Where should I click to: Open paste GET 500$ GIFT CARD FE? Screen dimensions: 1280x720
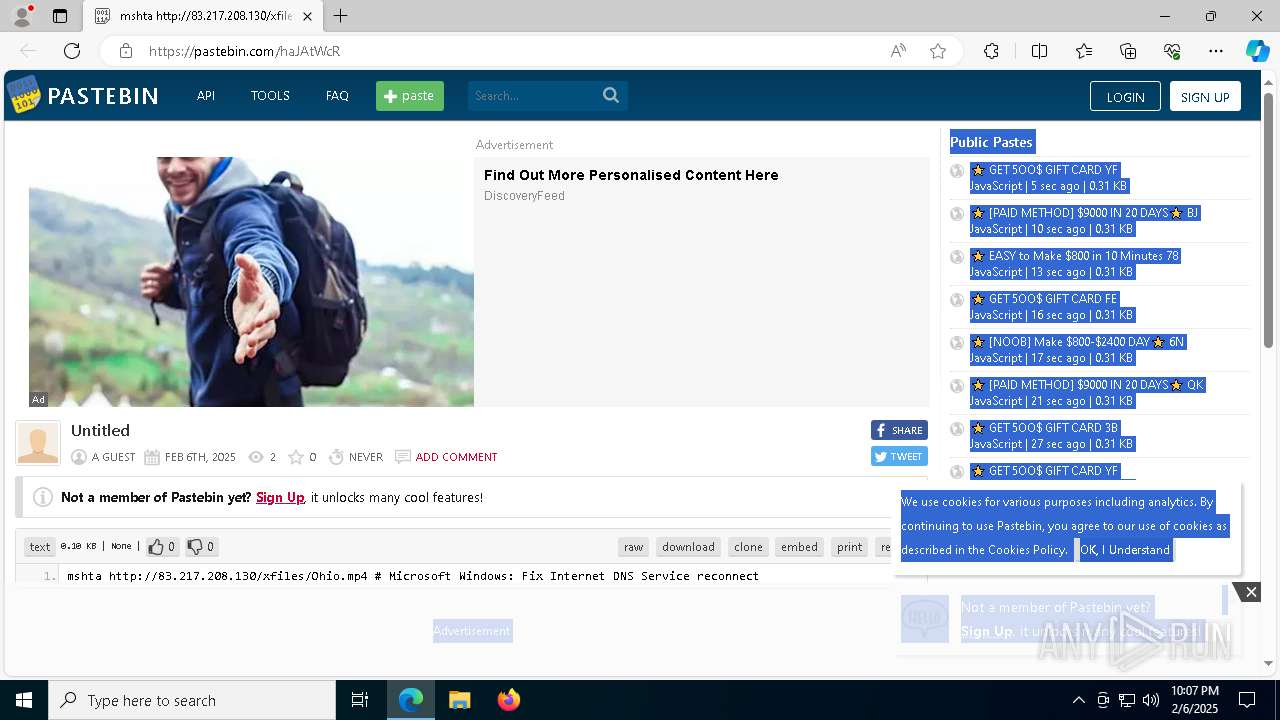click(1052, 299)
